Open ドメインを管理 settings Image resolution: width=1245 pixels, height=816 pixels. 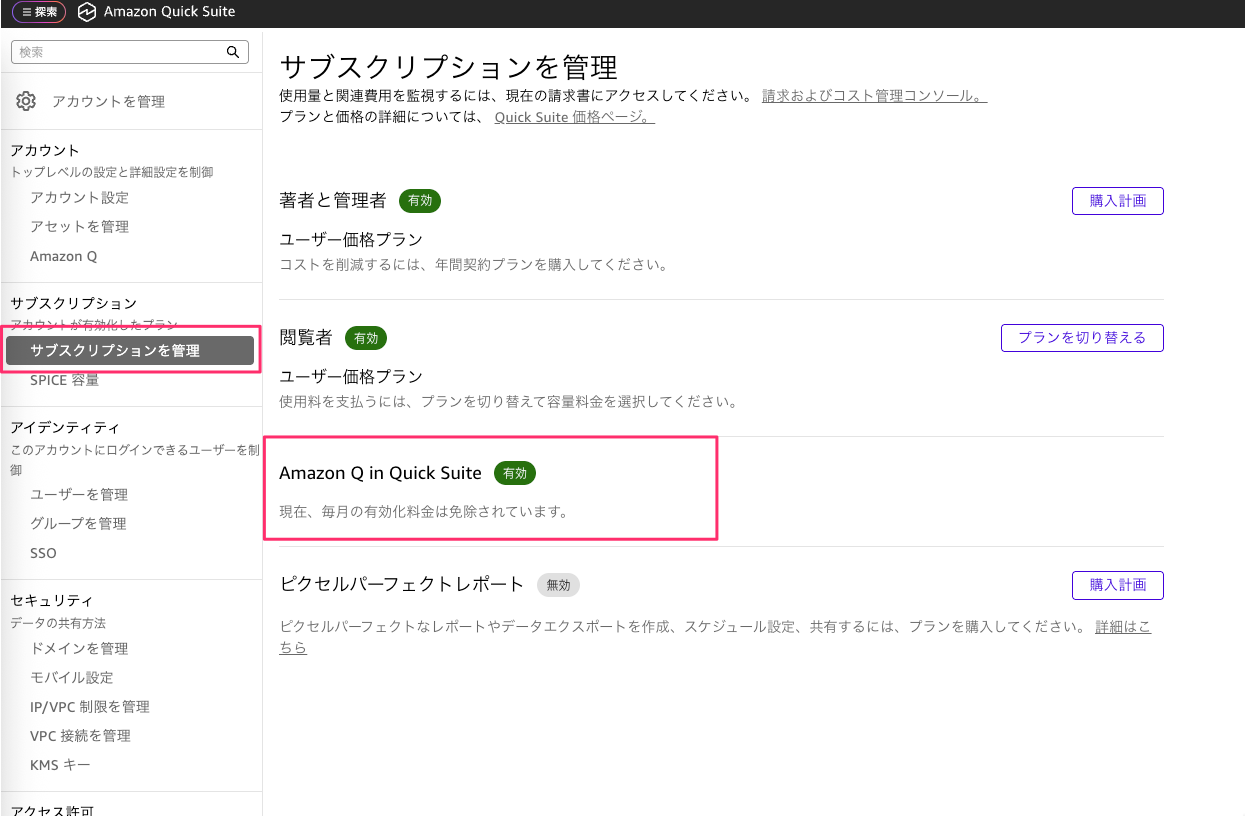[x=79, y=649]
